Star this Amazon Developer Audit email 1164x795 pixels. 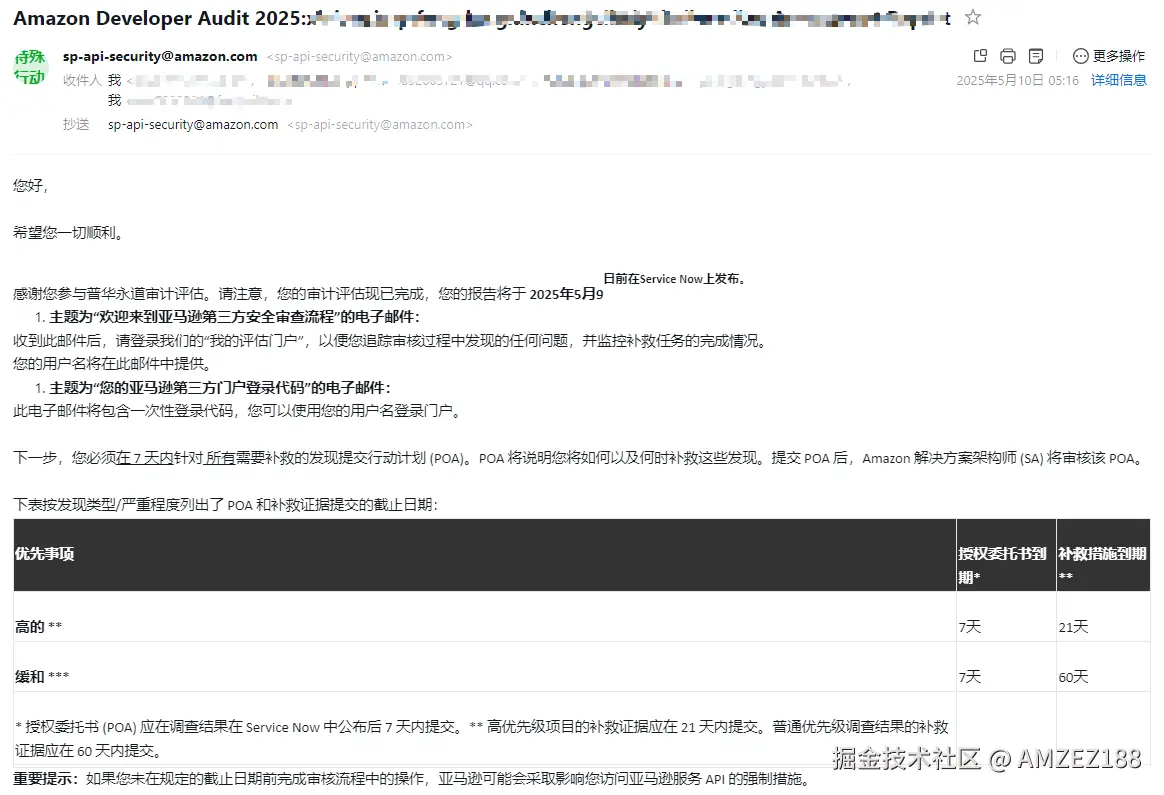972,17
